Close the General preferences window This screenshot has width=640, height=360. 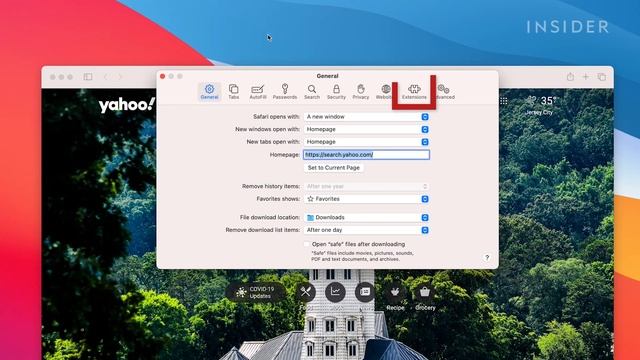tap(162, 76)
